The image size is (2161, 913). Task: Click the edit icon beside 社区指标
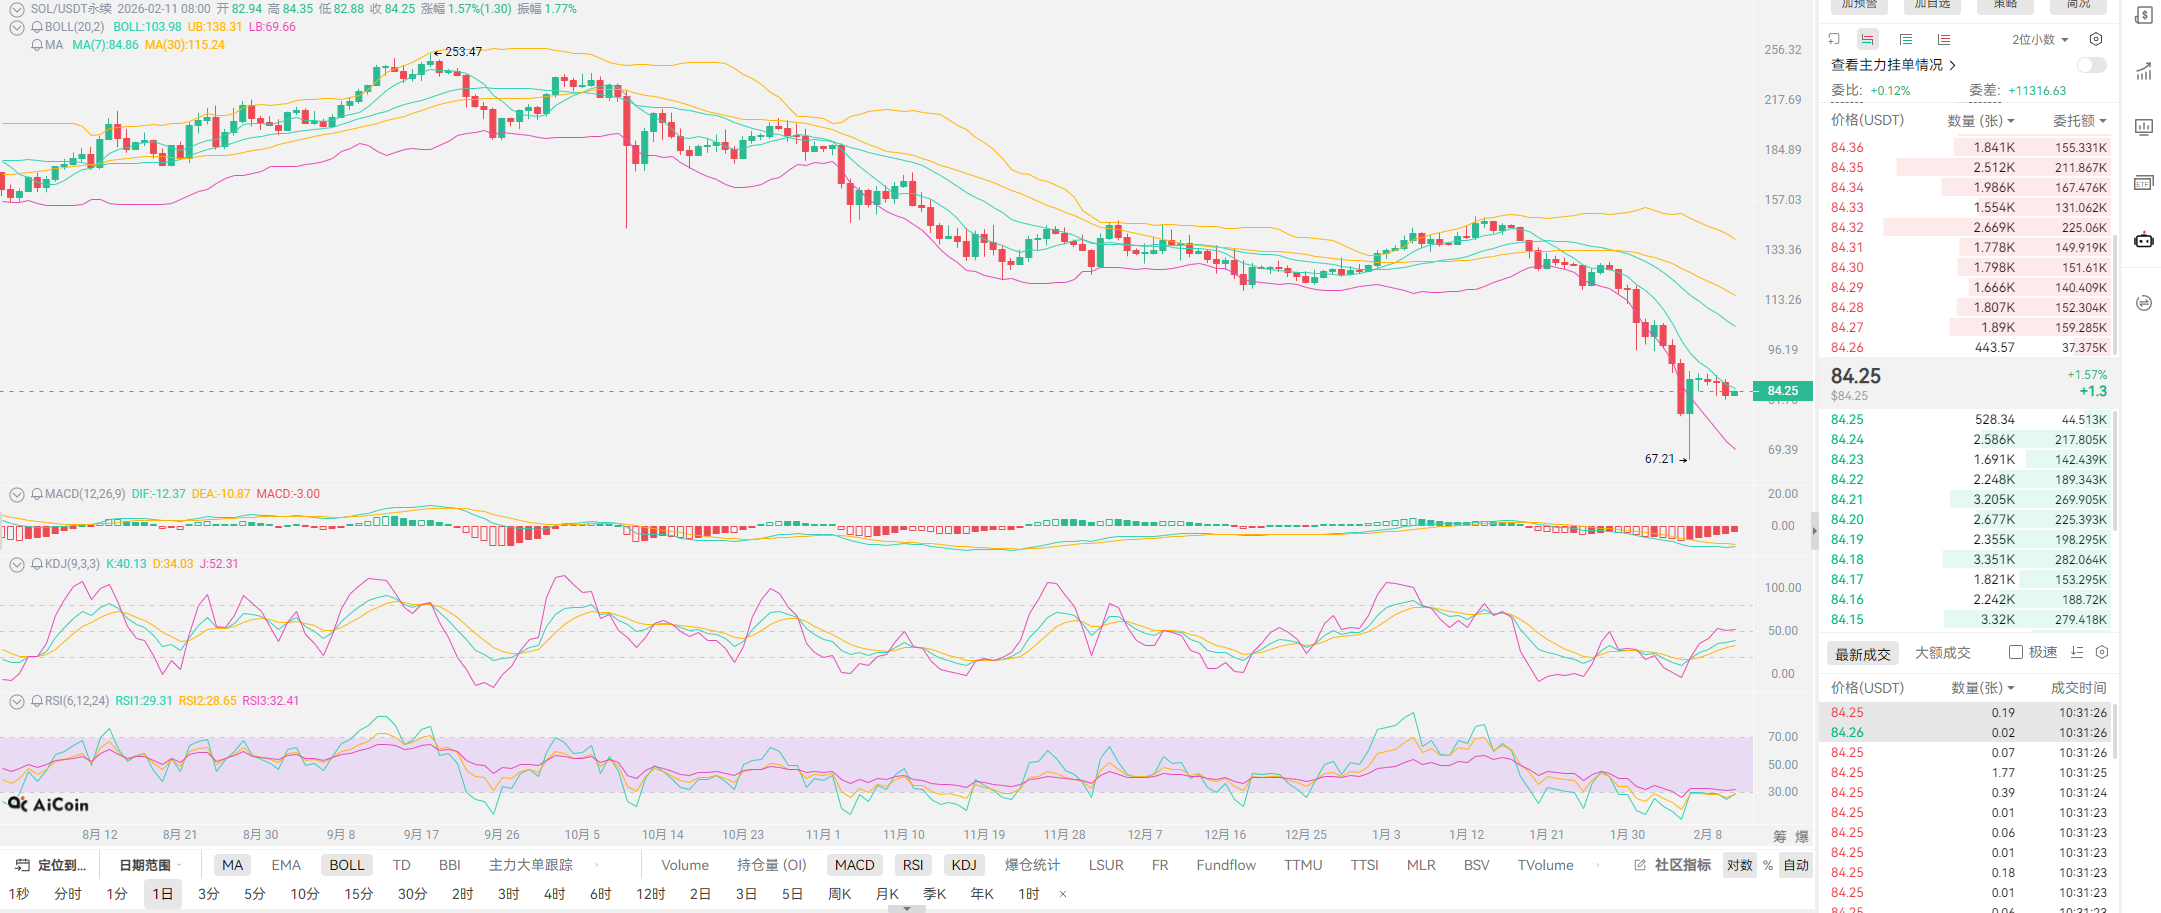pyautogui.click(x=1640, y=865)
